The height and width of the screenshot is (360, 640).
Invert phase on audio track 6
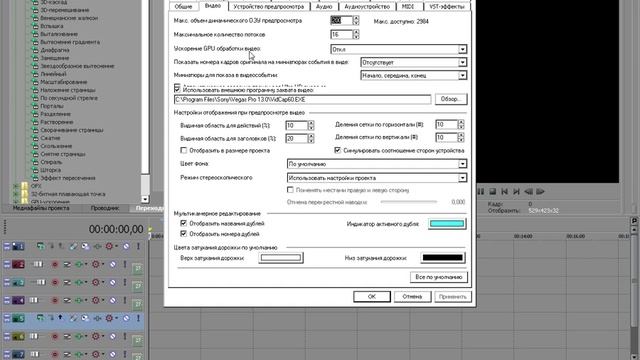click(x=67, y=336)
